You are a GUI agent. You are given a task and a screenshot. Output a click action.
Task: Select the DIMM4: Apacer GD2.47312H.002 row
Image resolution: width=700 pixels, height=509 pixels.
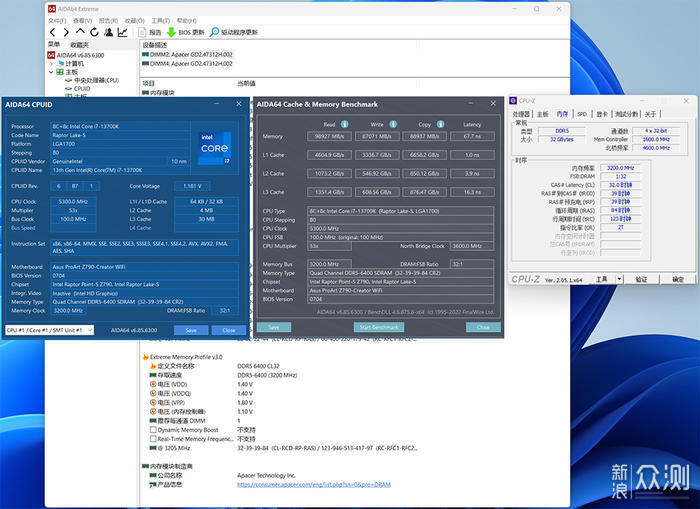[x=188, y=64]
